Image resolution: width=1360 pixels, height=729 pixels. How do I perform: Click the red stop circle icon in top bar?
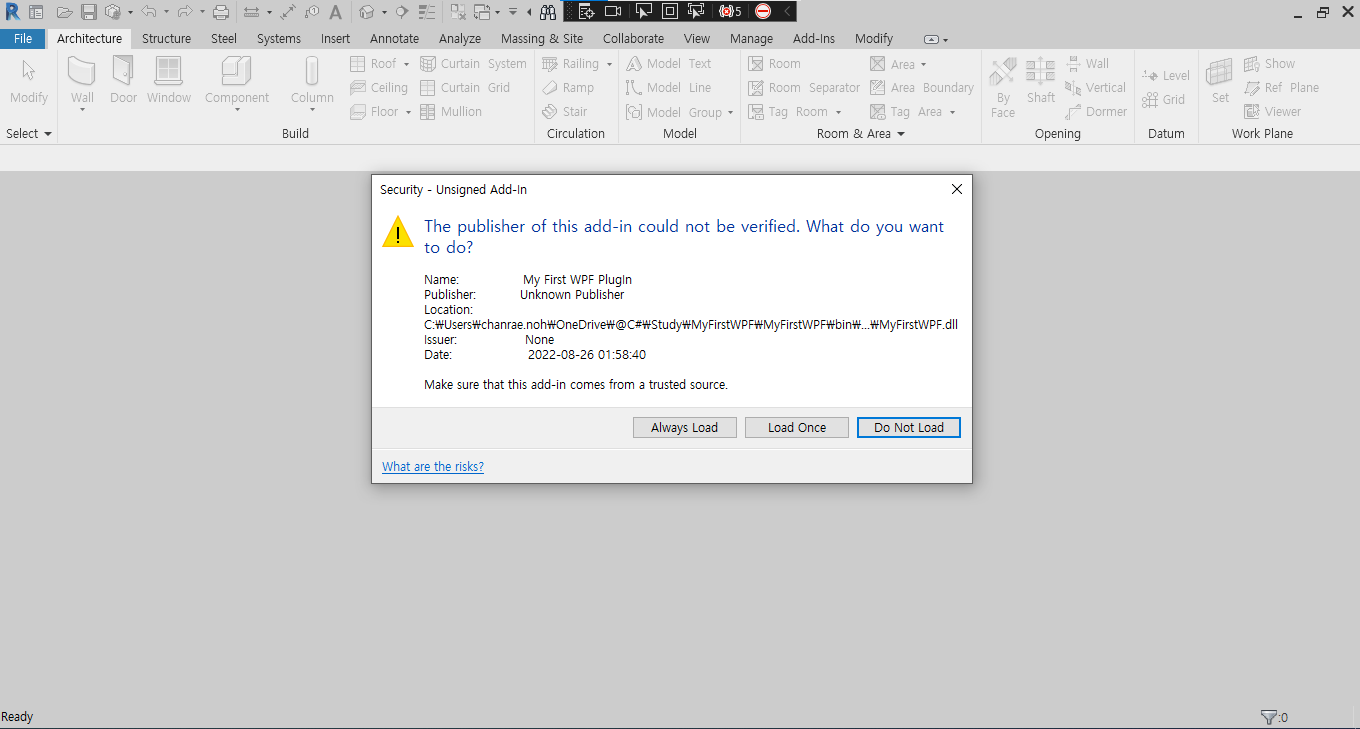(x=763, y=12)
